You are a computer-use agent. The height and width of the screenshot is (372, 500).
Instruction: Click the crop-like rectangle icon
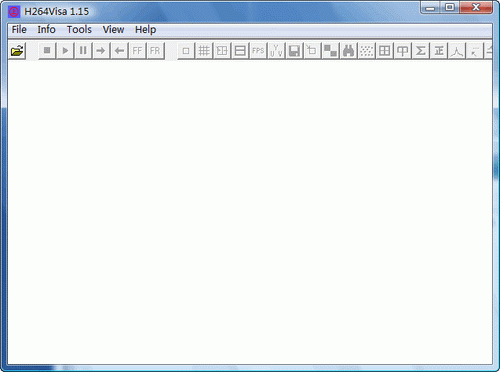pyautogui.click(x=312, y=51)
